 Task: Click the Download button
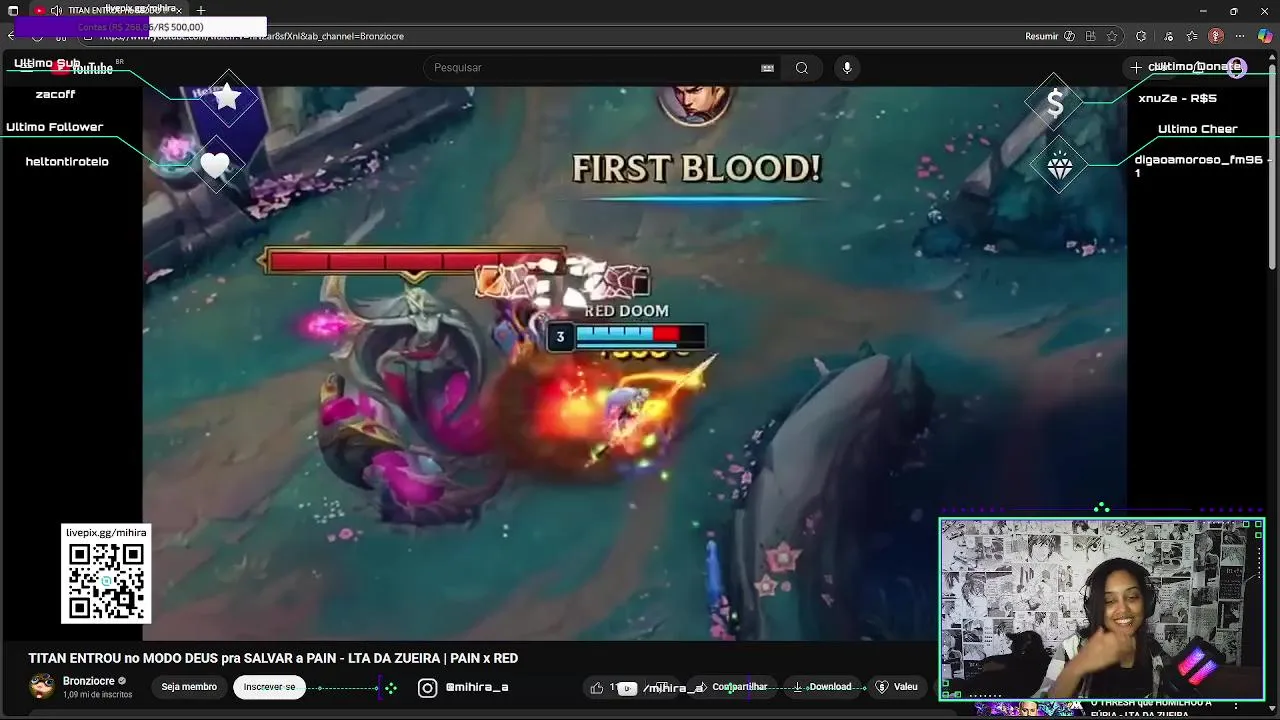tap(823, 687)
